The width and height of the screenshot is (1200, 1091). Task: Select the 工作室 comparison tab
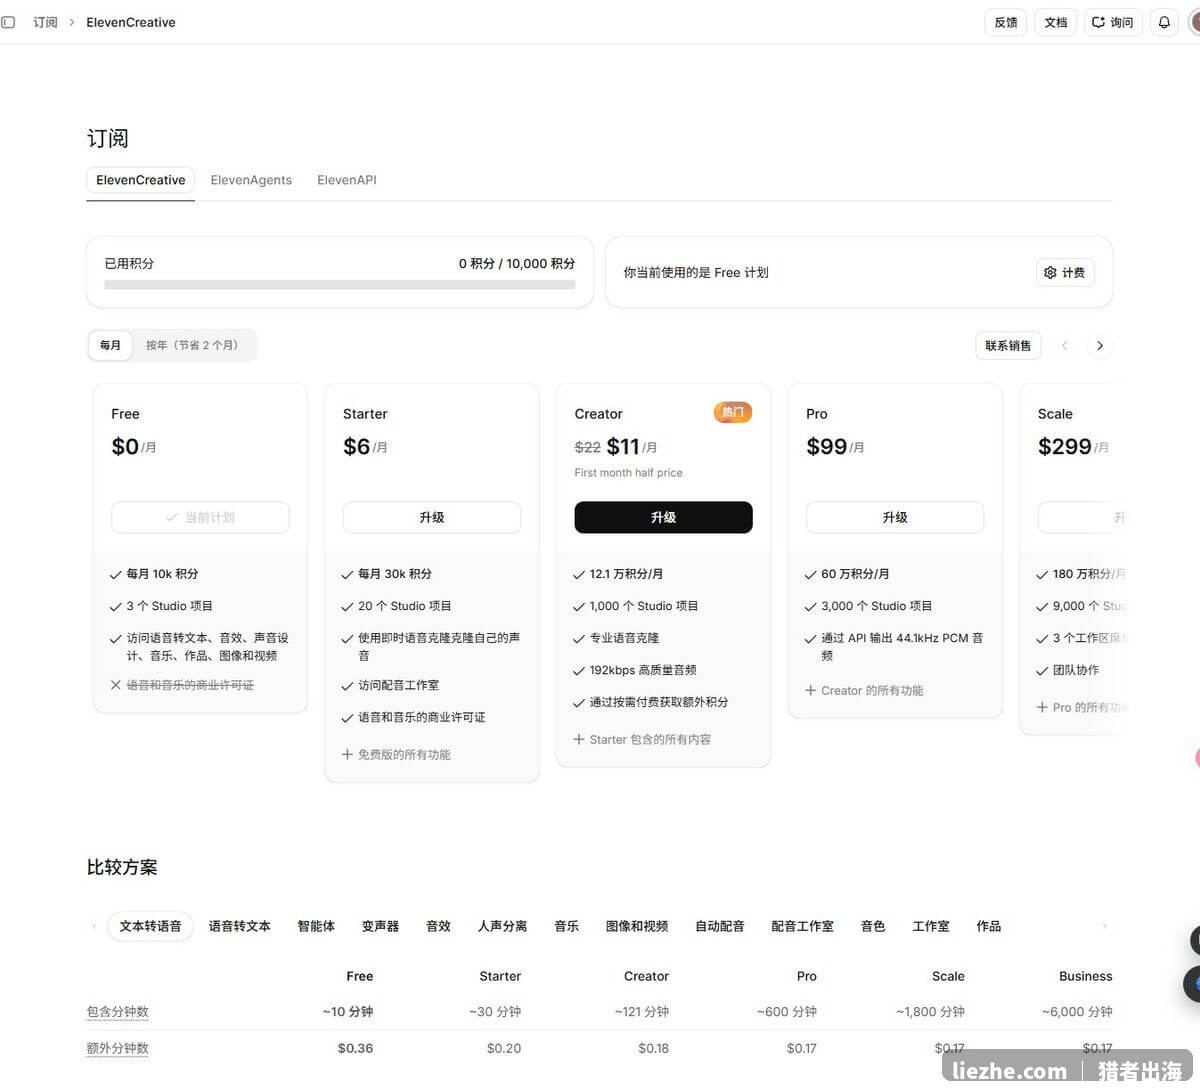[x=930, y=926]
